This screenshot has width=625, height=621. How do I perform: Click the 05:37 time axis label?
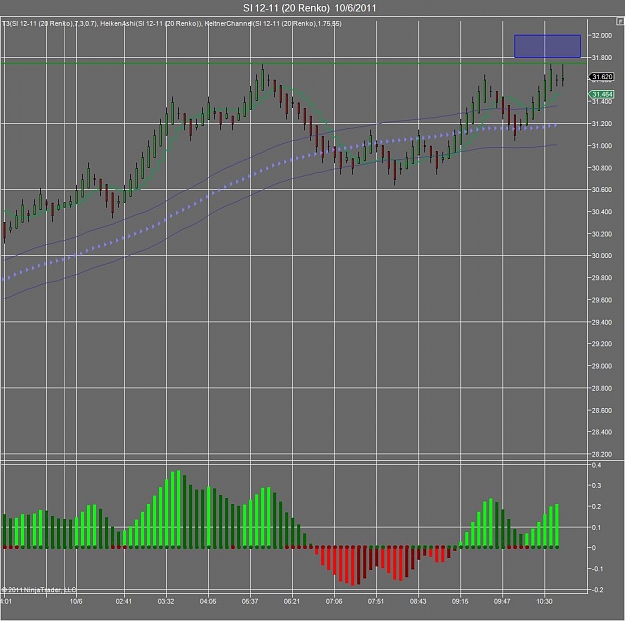250,601
